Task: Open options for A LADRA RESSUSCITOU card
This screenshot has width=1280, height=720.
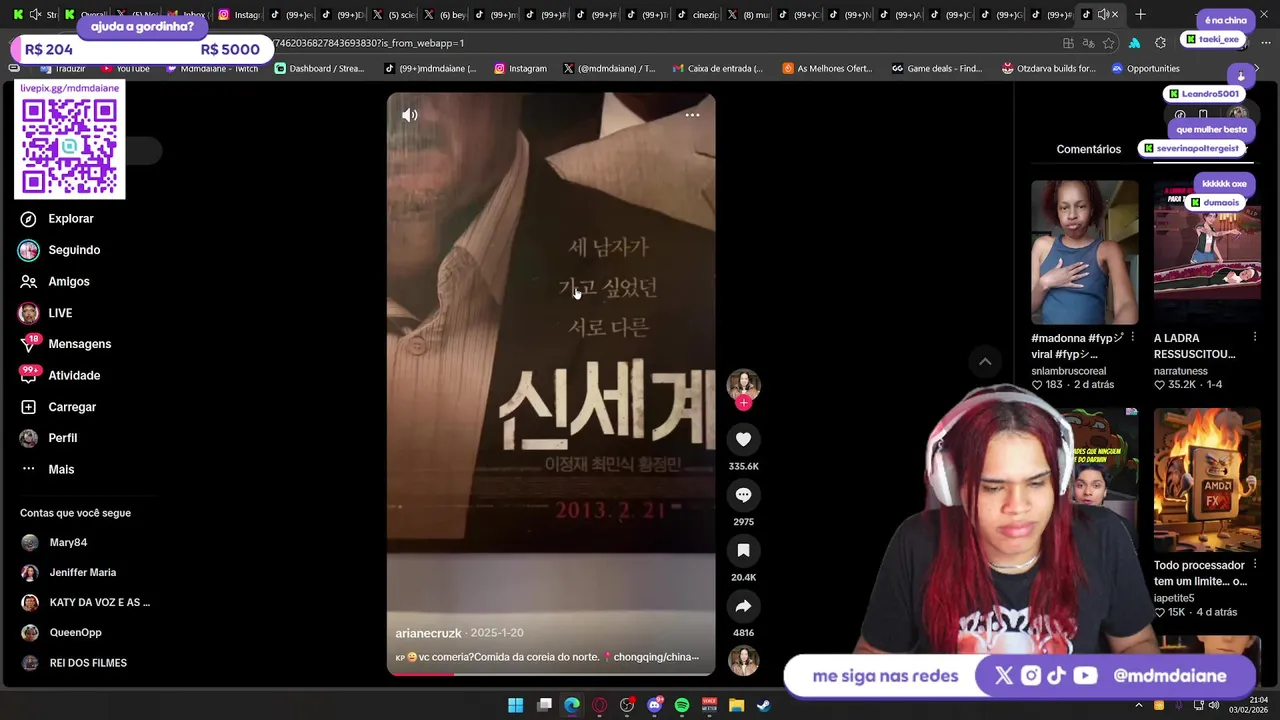Action: [x=1255, y=338]
